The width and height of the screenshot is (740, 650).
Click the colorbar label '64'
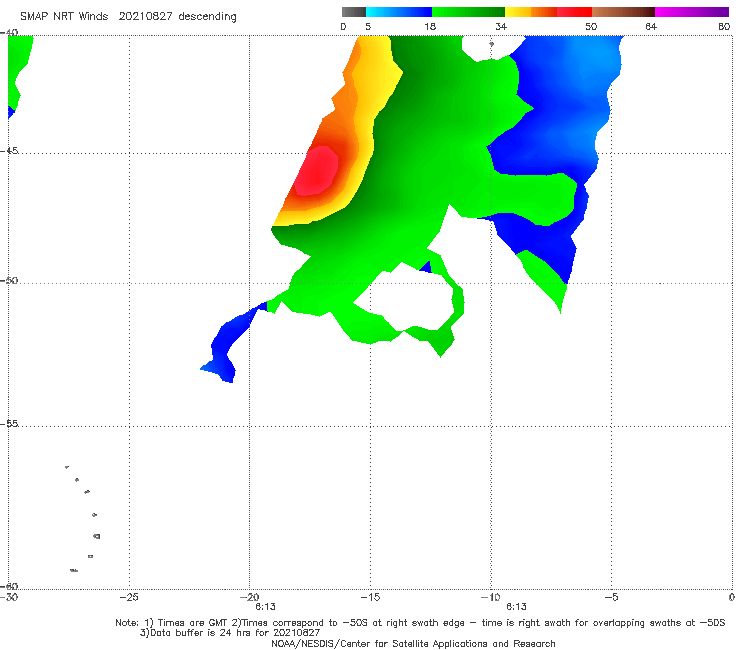[x=651, y=26]
